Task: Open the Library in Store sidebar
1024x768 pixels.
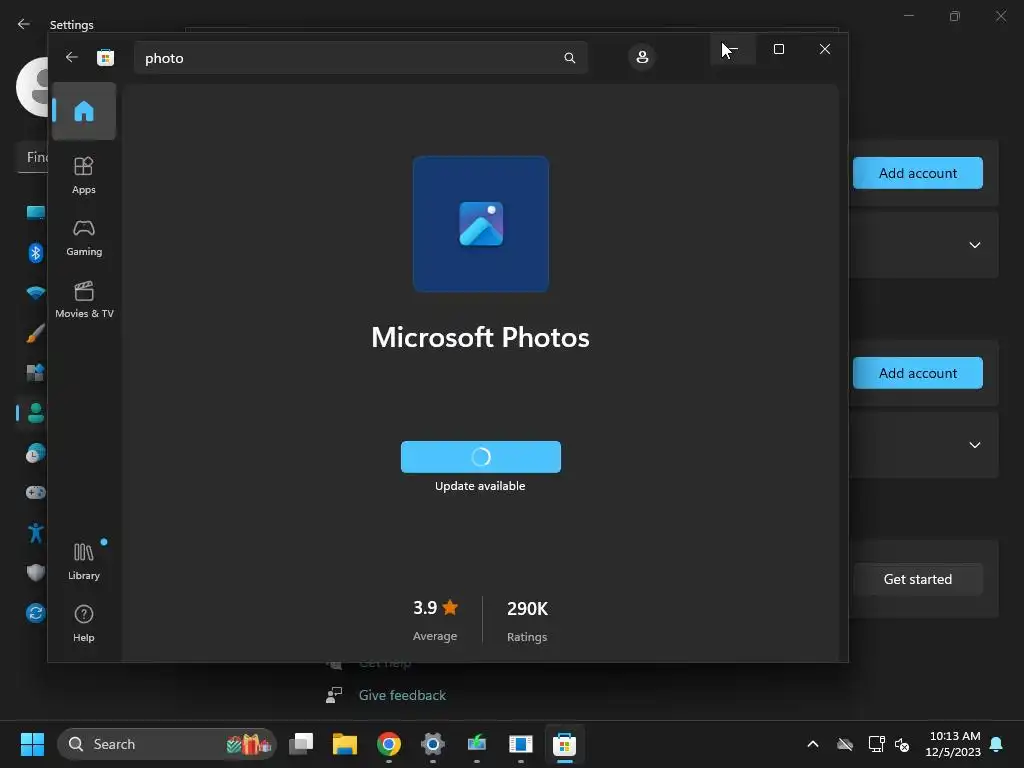Action: pyautogui.click(x=84, y=562)
